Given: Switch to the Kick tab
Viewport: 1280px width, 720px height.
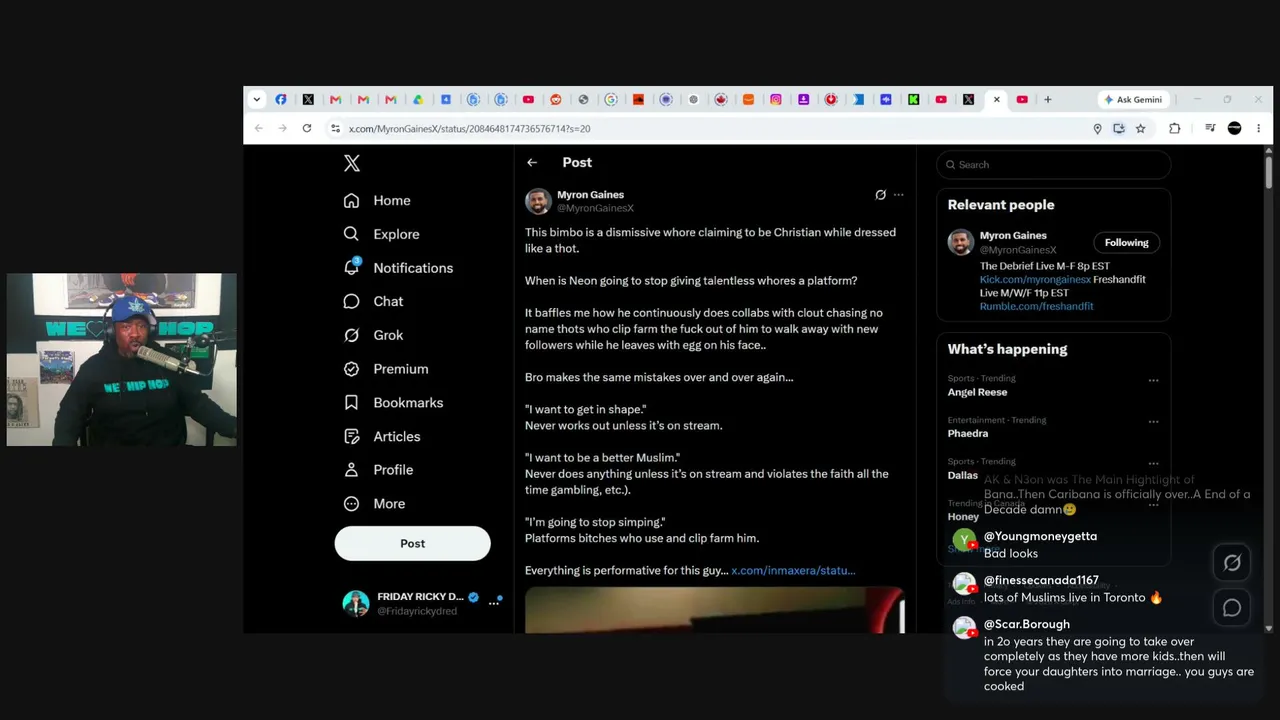Looking at the screenshot, I should click(913, 99).
